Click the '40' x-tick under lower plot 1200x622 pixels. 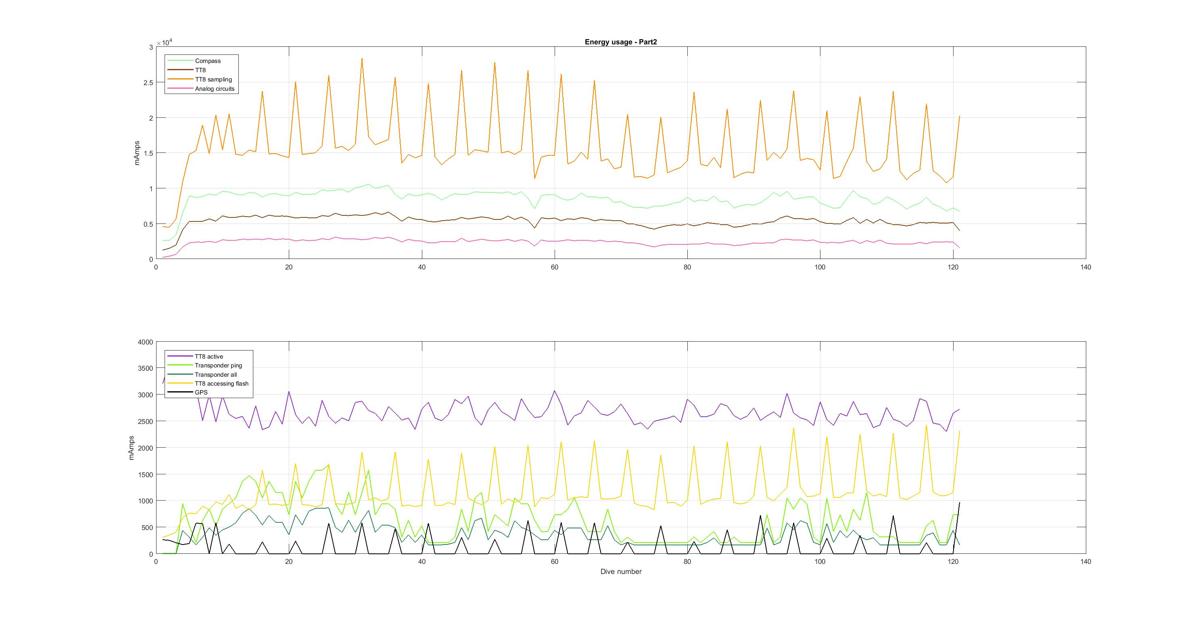coord(422,562)
